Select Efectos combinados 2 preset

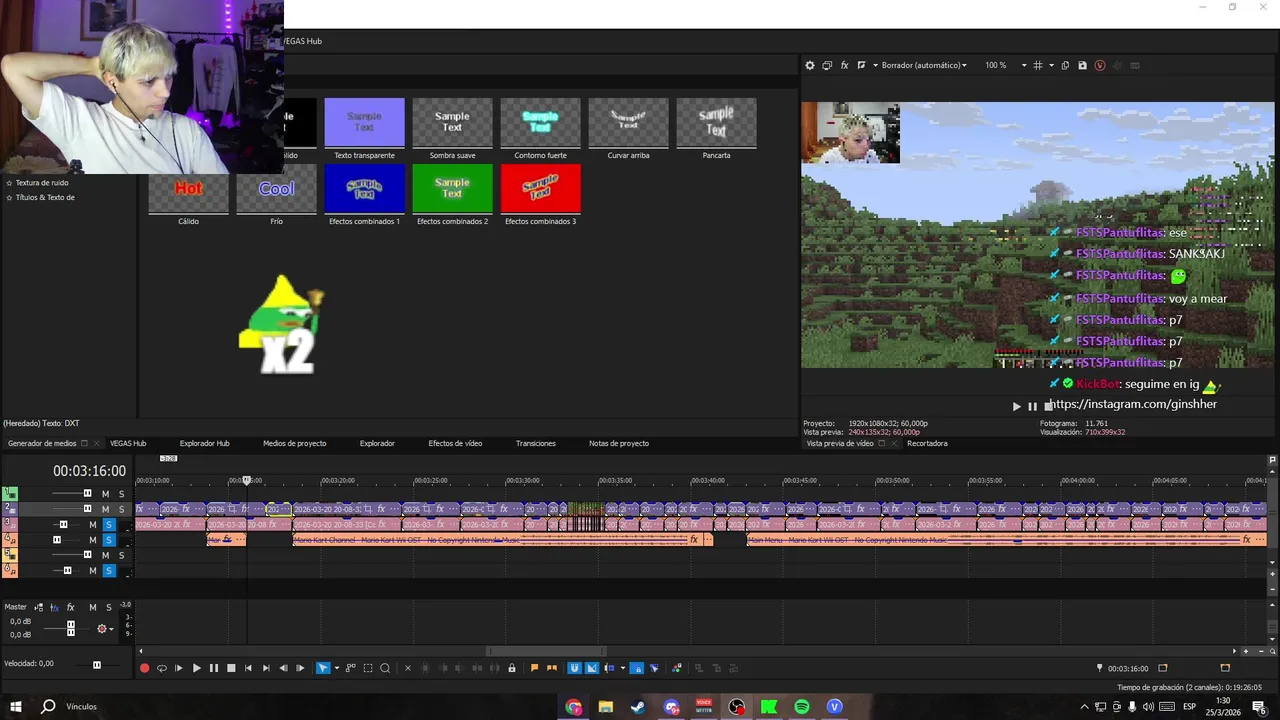pos(452,195)
